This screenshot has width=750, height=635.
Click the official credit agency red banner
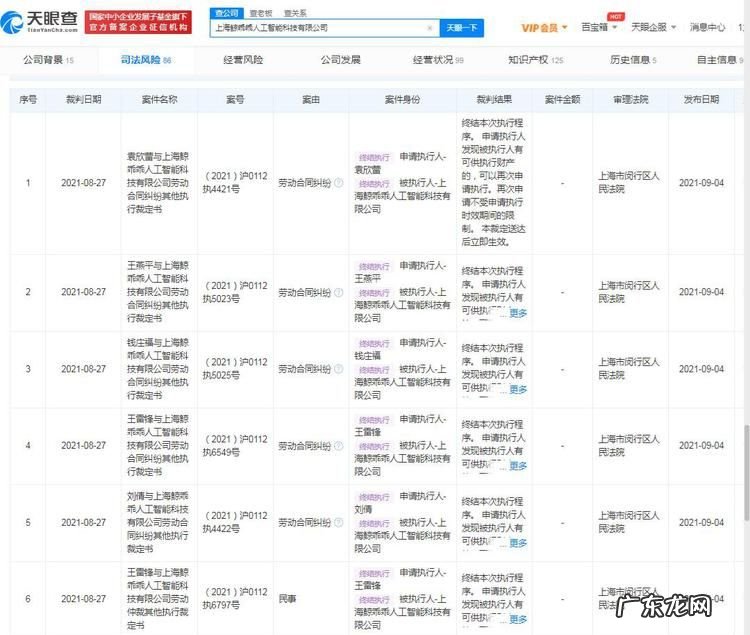138,22
